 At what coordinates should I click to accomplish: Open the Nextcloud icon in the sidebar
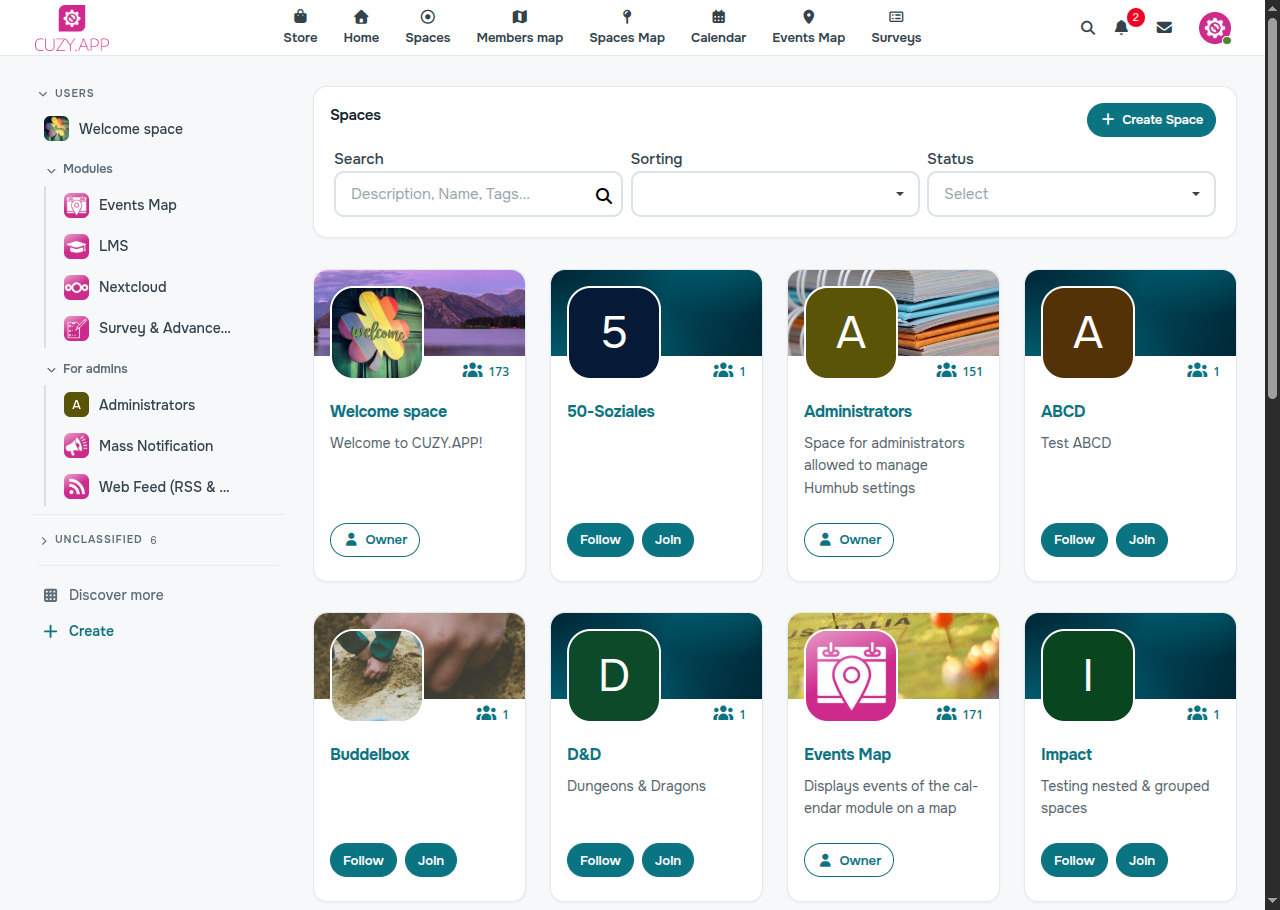click(x=76, y=287)
